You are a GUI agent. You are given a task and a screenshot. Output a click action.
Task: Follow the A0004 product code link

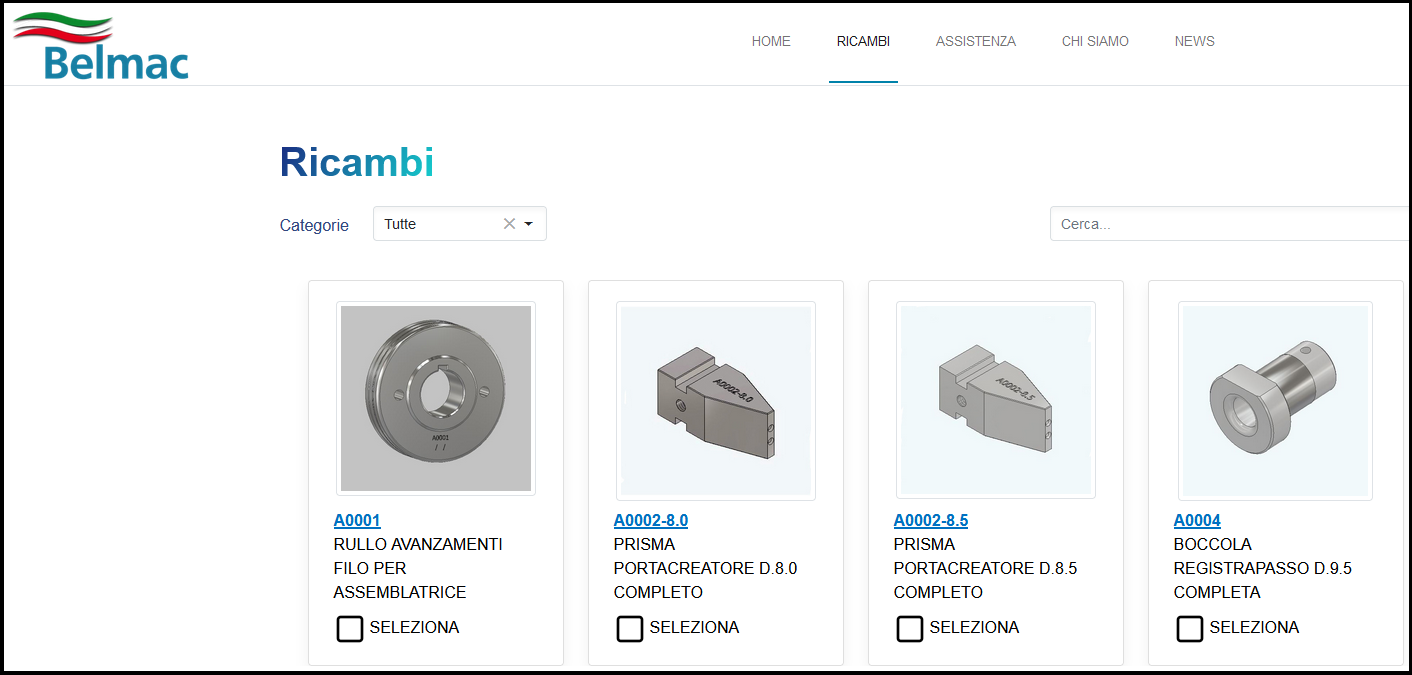[x=1197, y=521]
